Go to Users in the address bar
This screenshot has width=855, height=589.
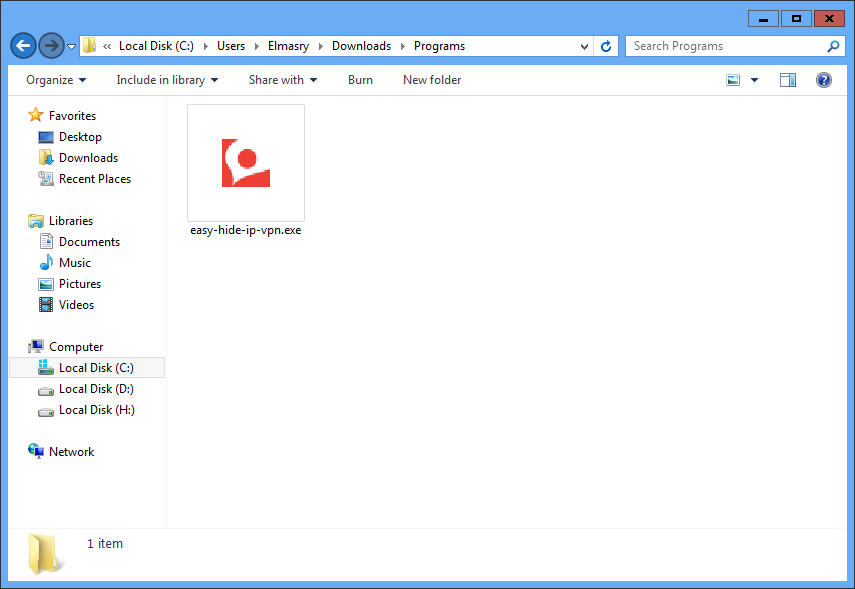[x=231, y=46]
